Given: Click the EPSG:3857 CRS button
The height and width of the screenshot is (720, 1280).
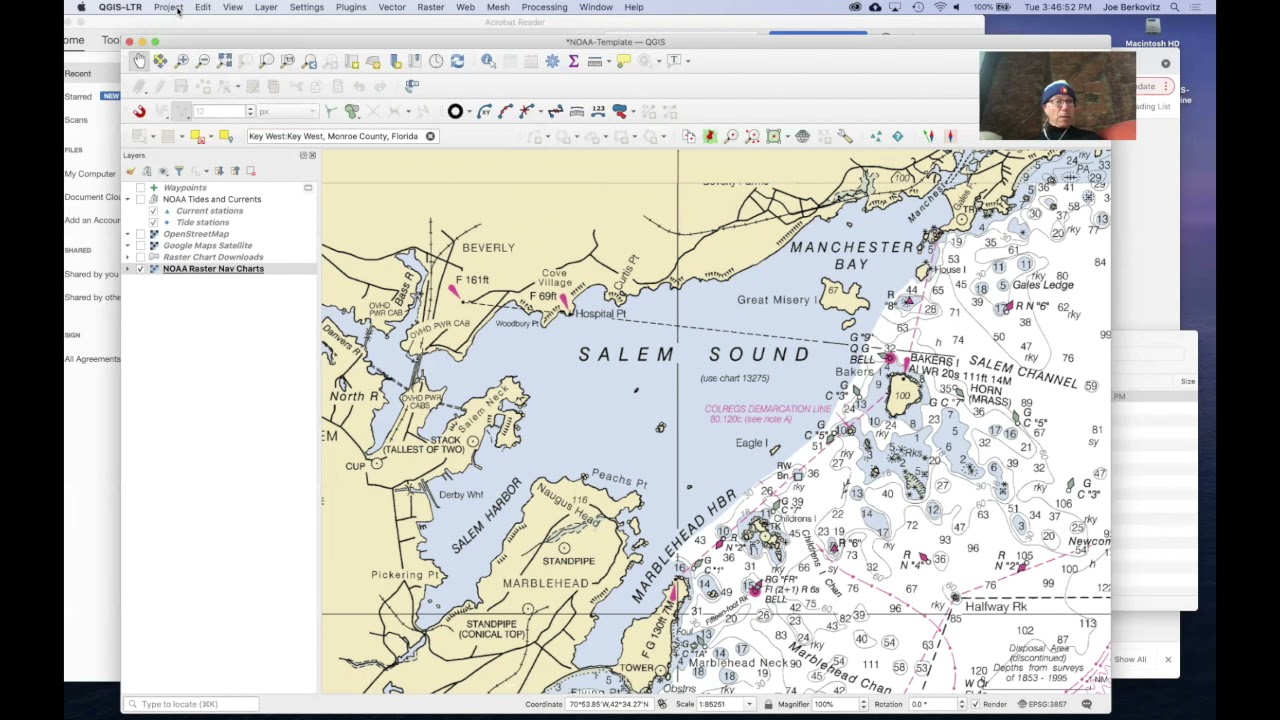Looking at the screenshot, I should 1043,704.
